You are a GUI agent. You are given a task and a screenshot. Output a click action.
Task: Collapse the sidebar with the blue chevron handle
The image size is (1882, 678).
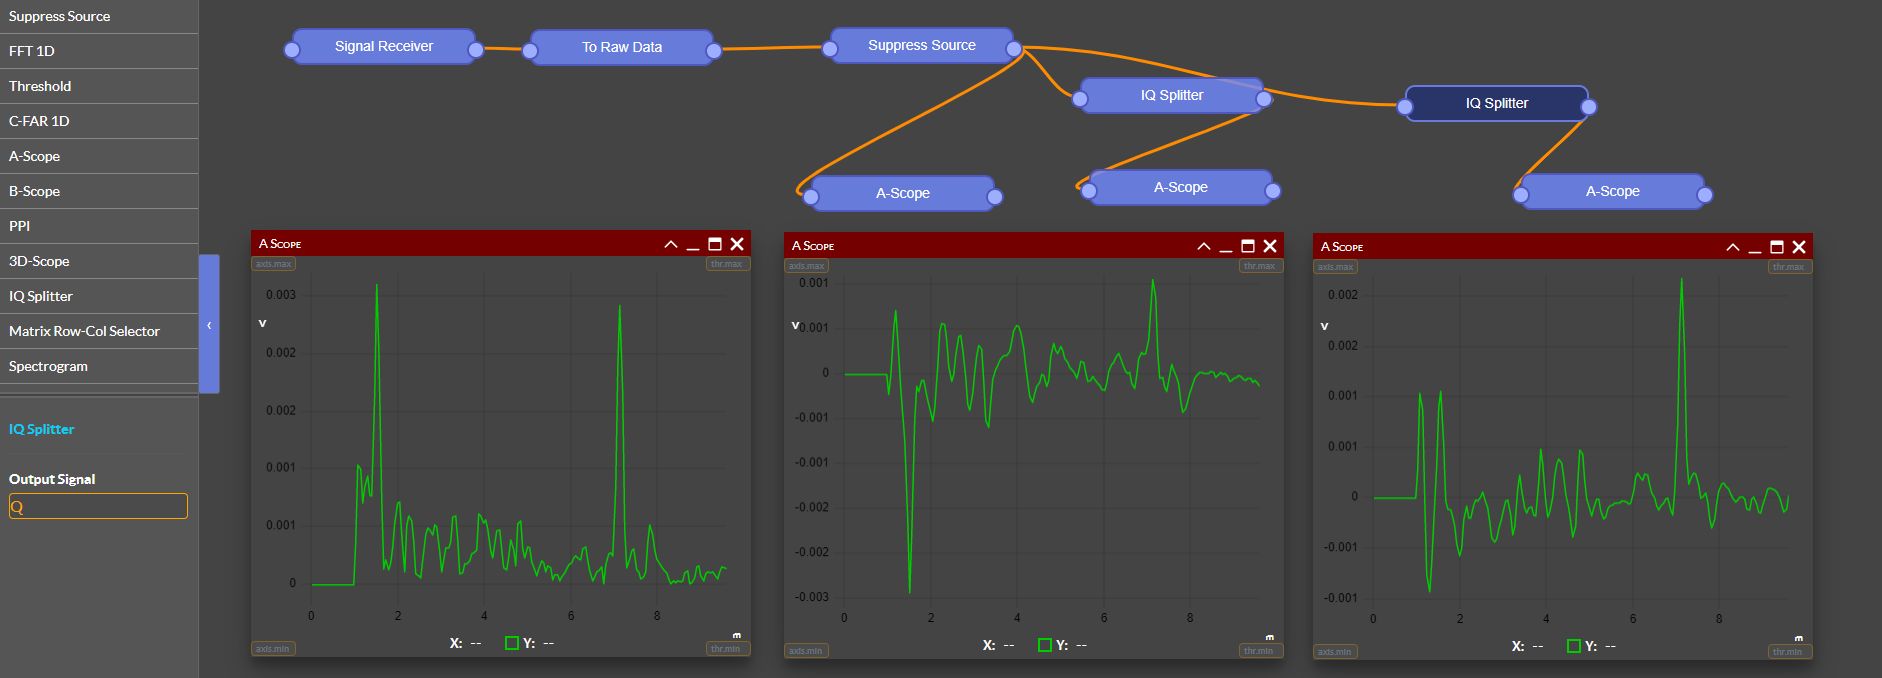pyautogui.click(x=209, y=324)
